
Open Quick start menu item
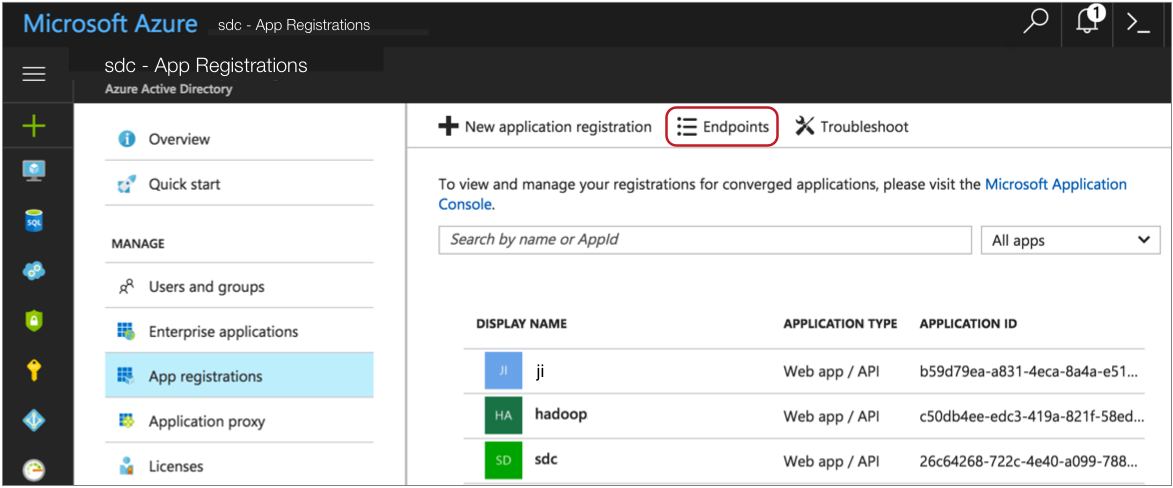pos(184,184)
